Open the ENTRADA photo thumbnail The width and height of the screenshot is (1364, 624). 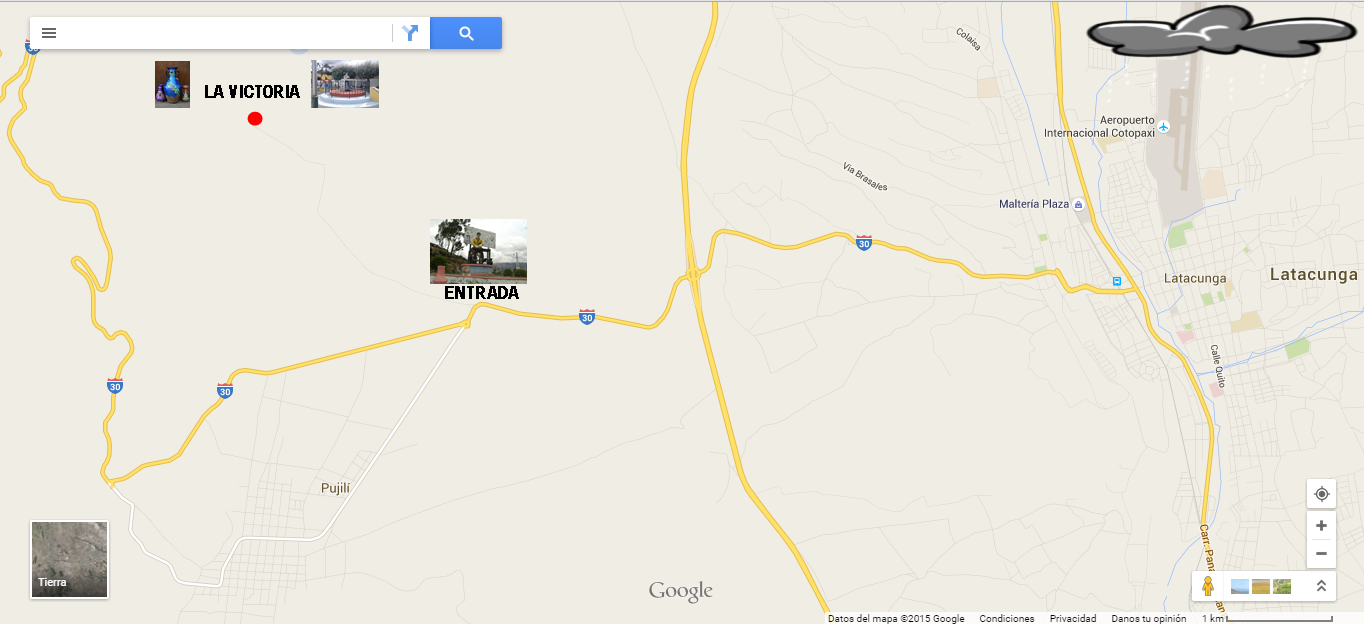click(478, 251)
